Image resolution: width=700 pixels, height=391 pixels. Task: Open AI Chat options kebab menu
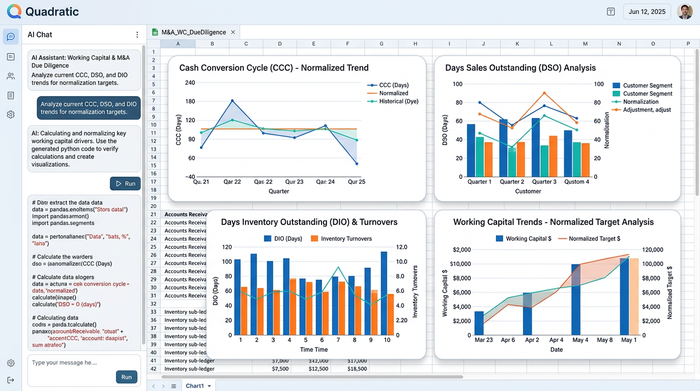pyautogui.click(x=137, y=35)
